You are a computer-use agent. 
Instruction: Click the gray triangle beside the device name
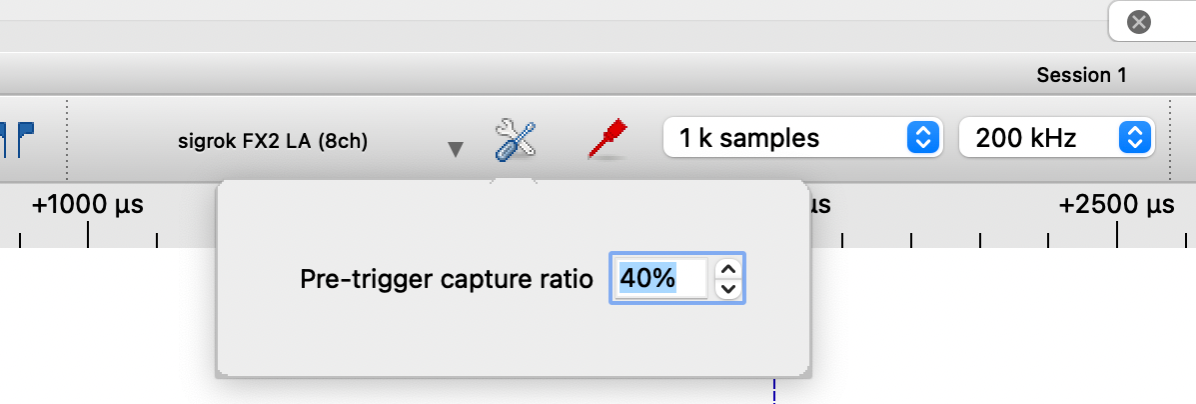click(455, 149)
